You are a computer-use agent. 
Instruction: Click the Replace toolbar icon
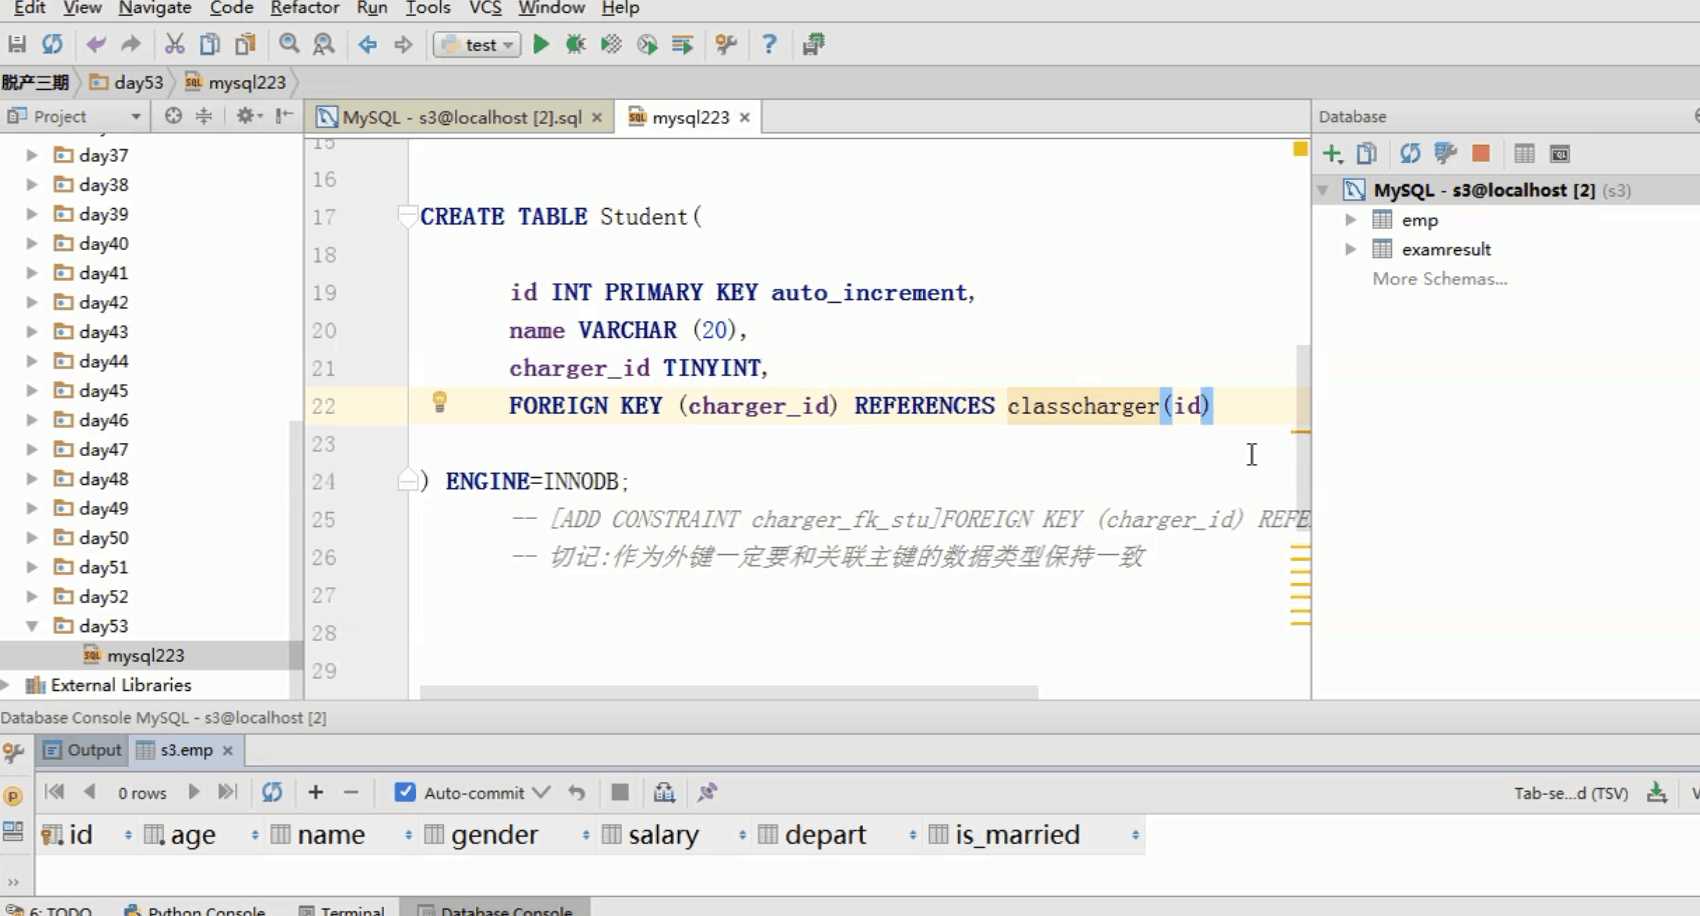pyautogui.click(x=324, y=44)
